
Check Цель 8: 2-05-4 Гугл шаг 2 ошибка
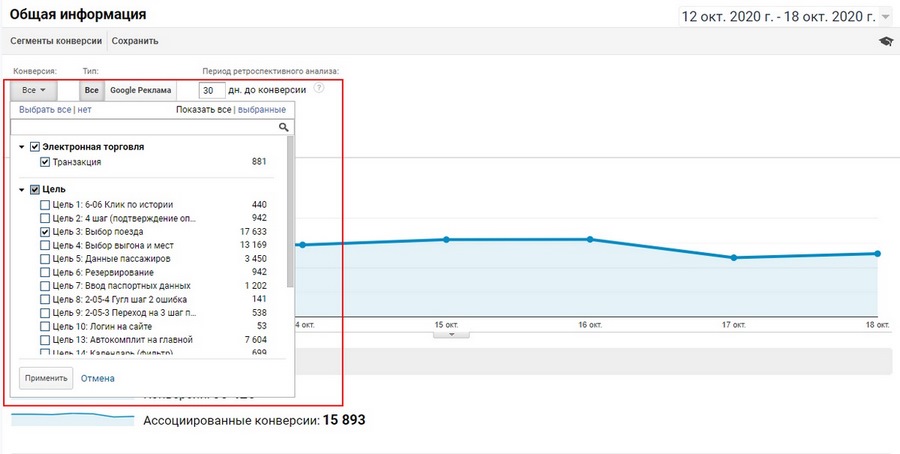(x=45, y=299)
